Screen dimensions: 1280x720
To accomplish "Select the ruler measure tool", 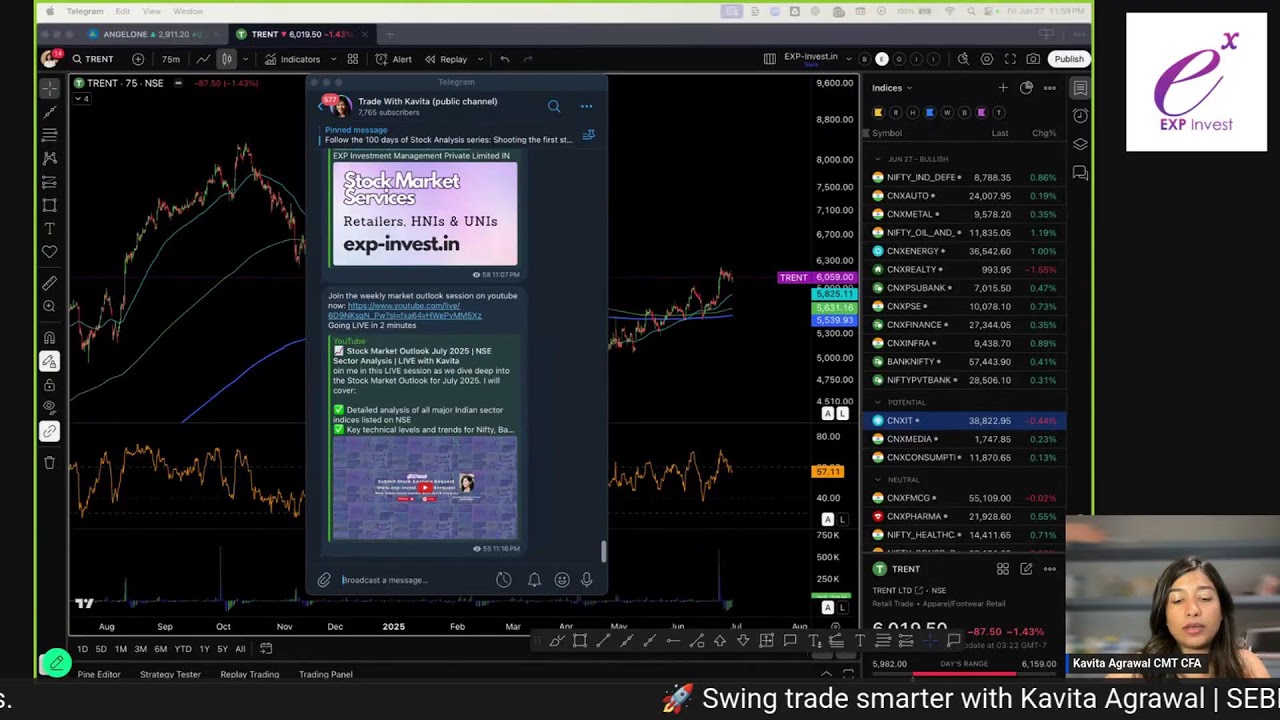I will click(x=49, y=283).
